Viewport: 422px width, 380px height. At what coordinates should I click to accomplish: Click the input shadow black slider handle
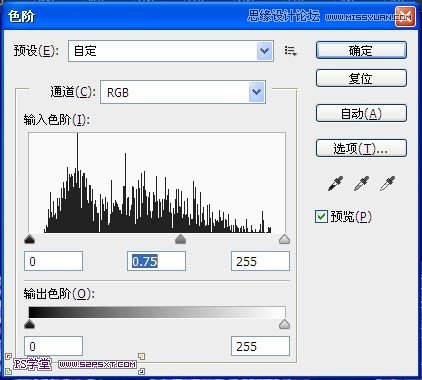pos(30,239)
